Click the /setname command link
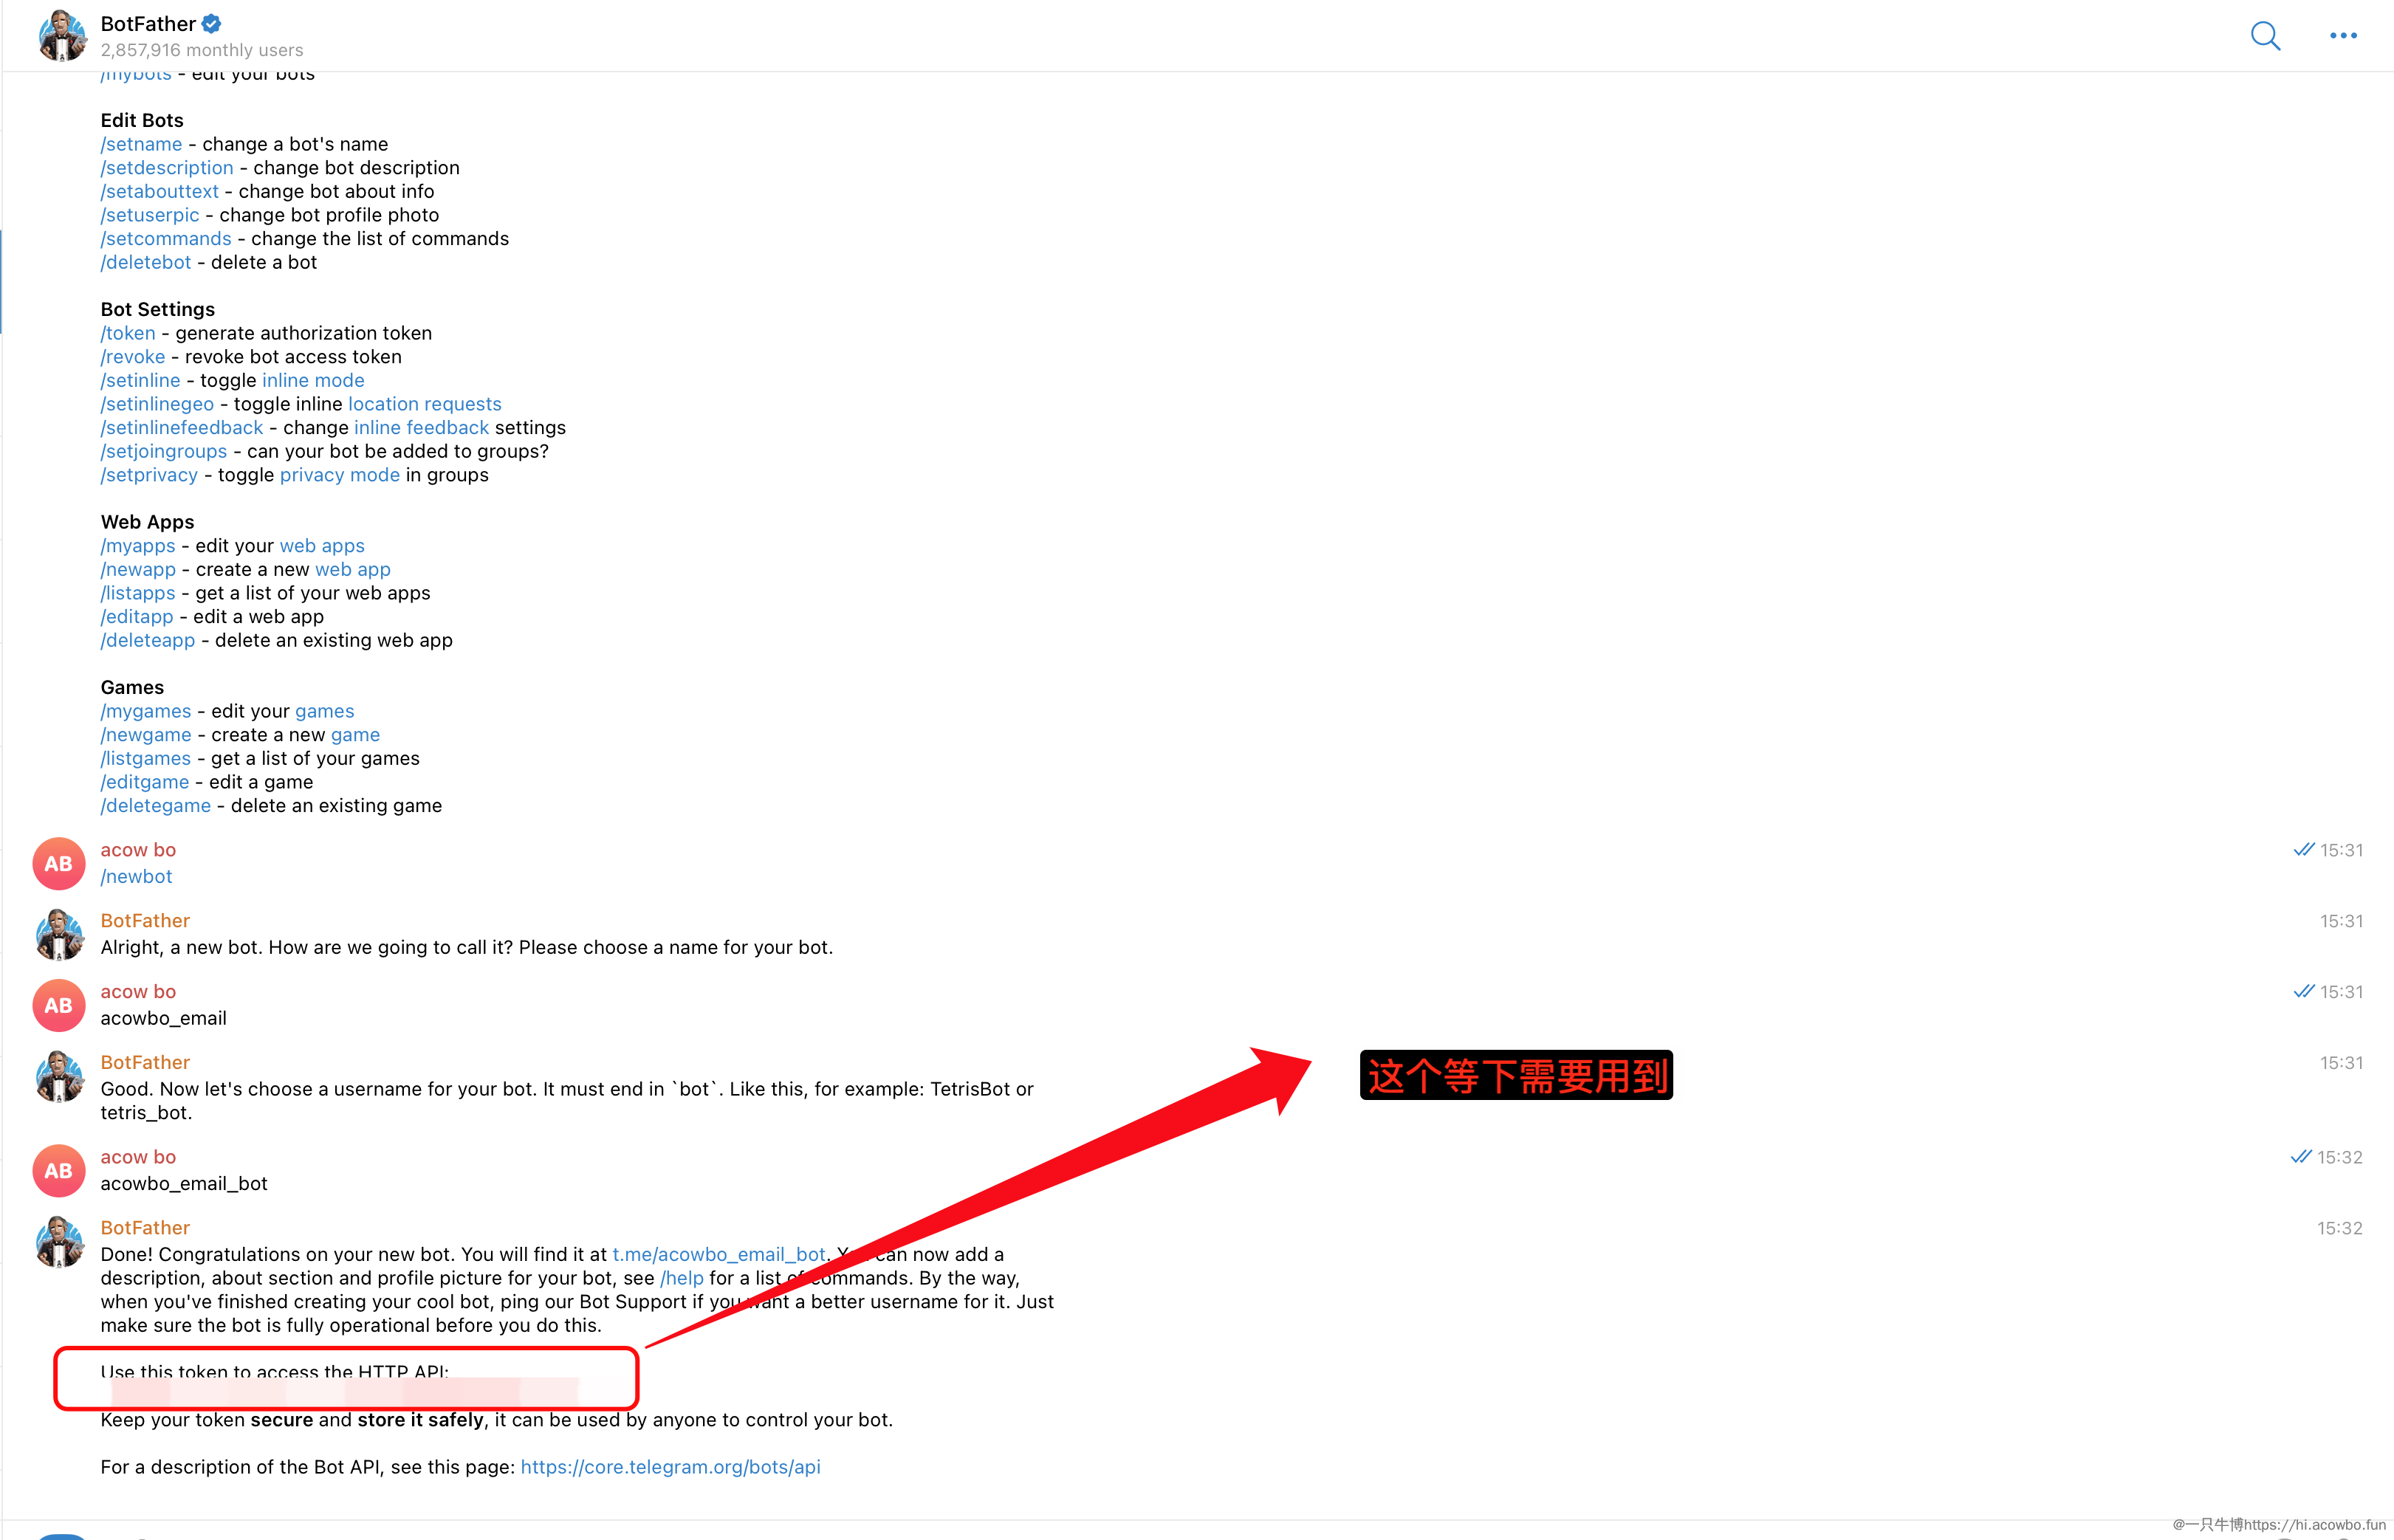 [141, 144]
